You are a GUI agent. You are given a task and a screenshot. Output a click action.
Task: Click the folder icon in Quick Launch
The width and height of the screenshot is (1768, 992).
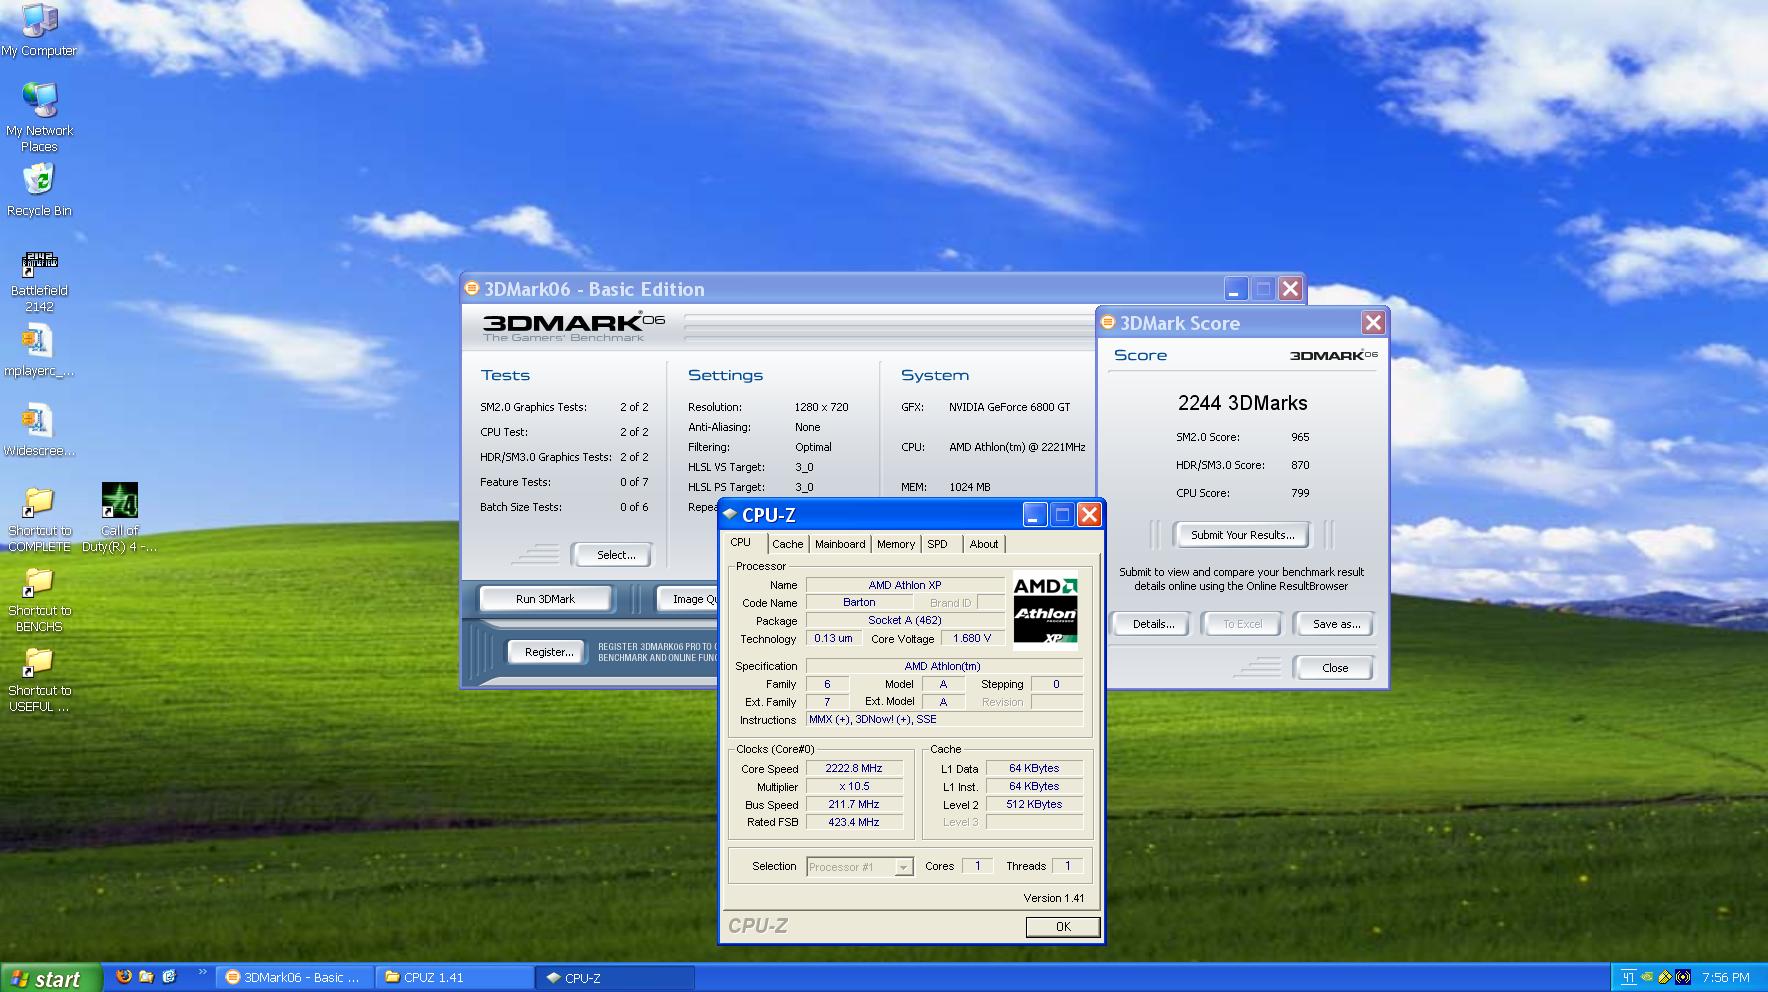(x=146, y=977)
